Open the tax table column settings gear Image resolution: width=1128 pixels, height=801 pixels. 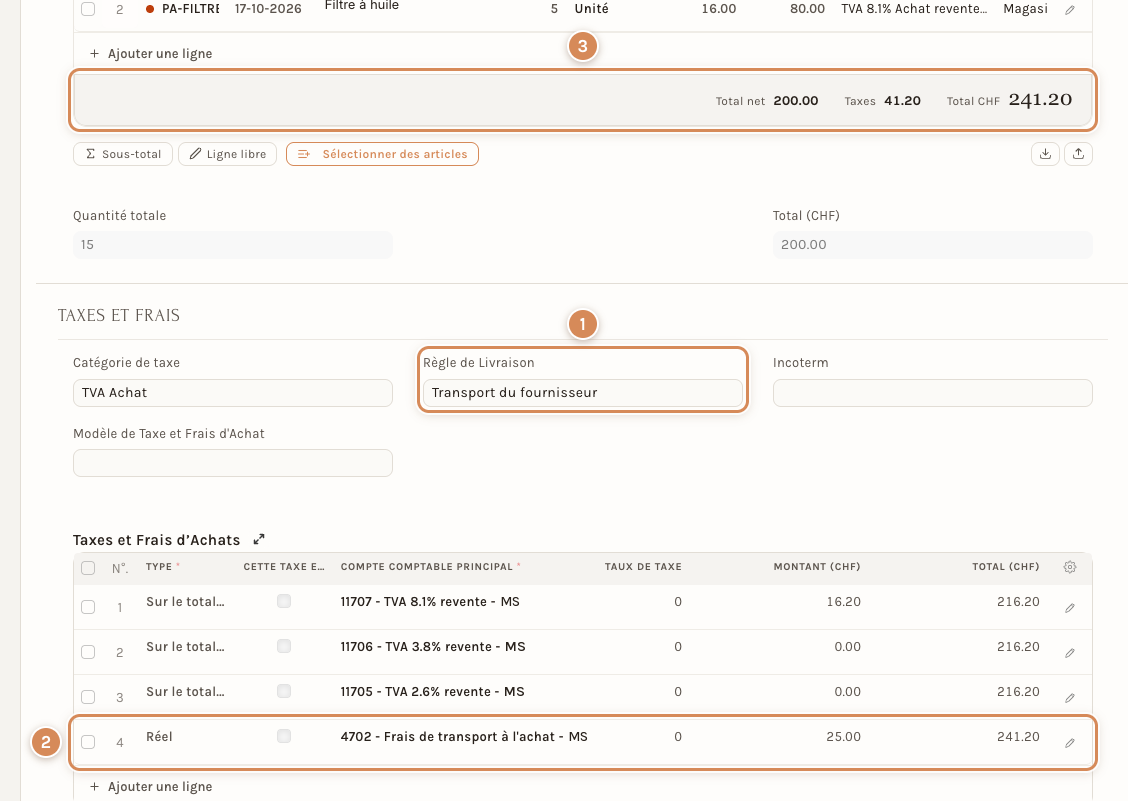[1070, 567]
